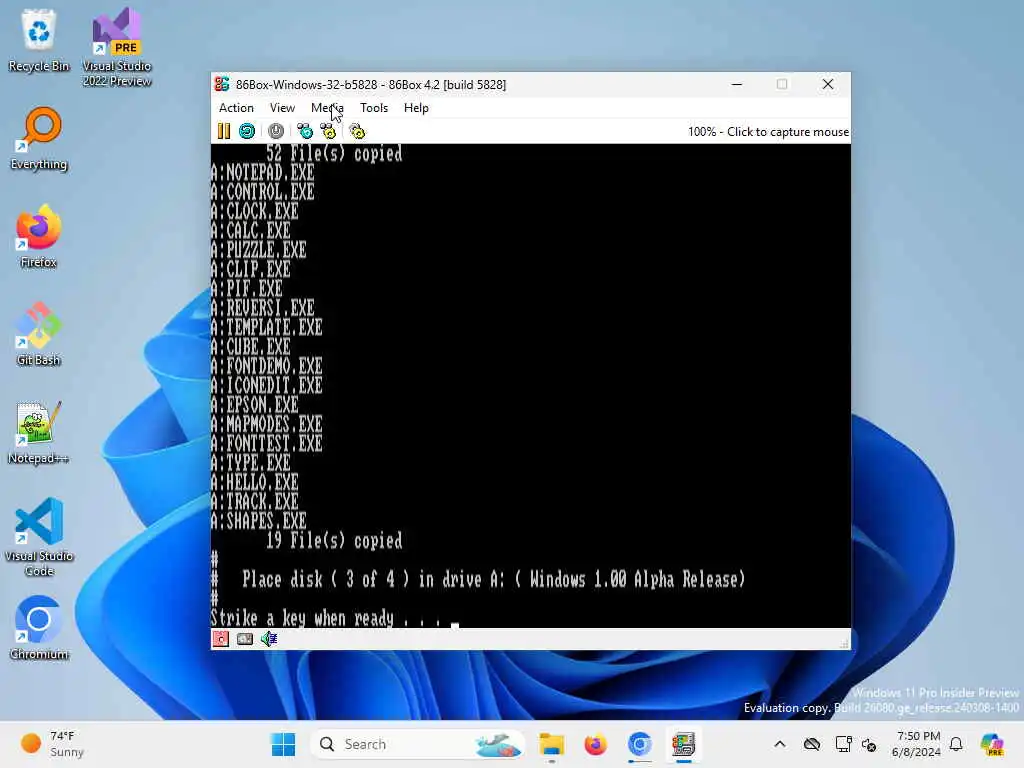This screenshot has width=1024, height=768.
Task: Click the 86Box app icon in title bar
Action: (x=222, y=84)
